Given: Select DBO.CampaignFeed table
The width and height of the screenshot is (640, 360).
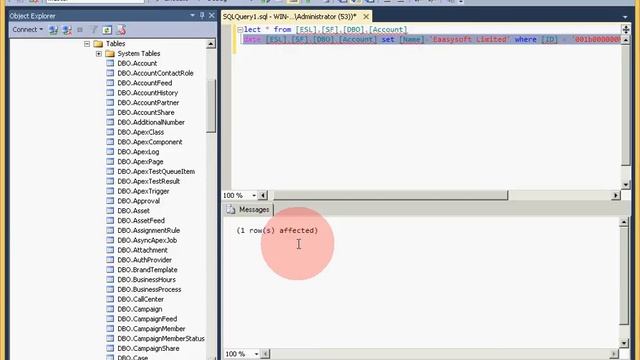Looking at the screenshot, I should (147, 319).
